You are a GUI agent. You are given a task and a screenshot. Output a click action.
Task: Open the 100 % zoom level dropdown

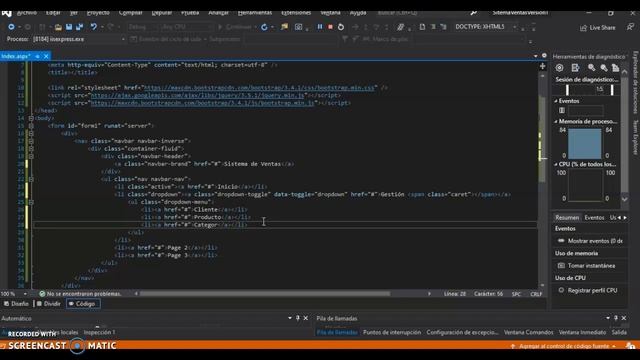[25, 294]
